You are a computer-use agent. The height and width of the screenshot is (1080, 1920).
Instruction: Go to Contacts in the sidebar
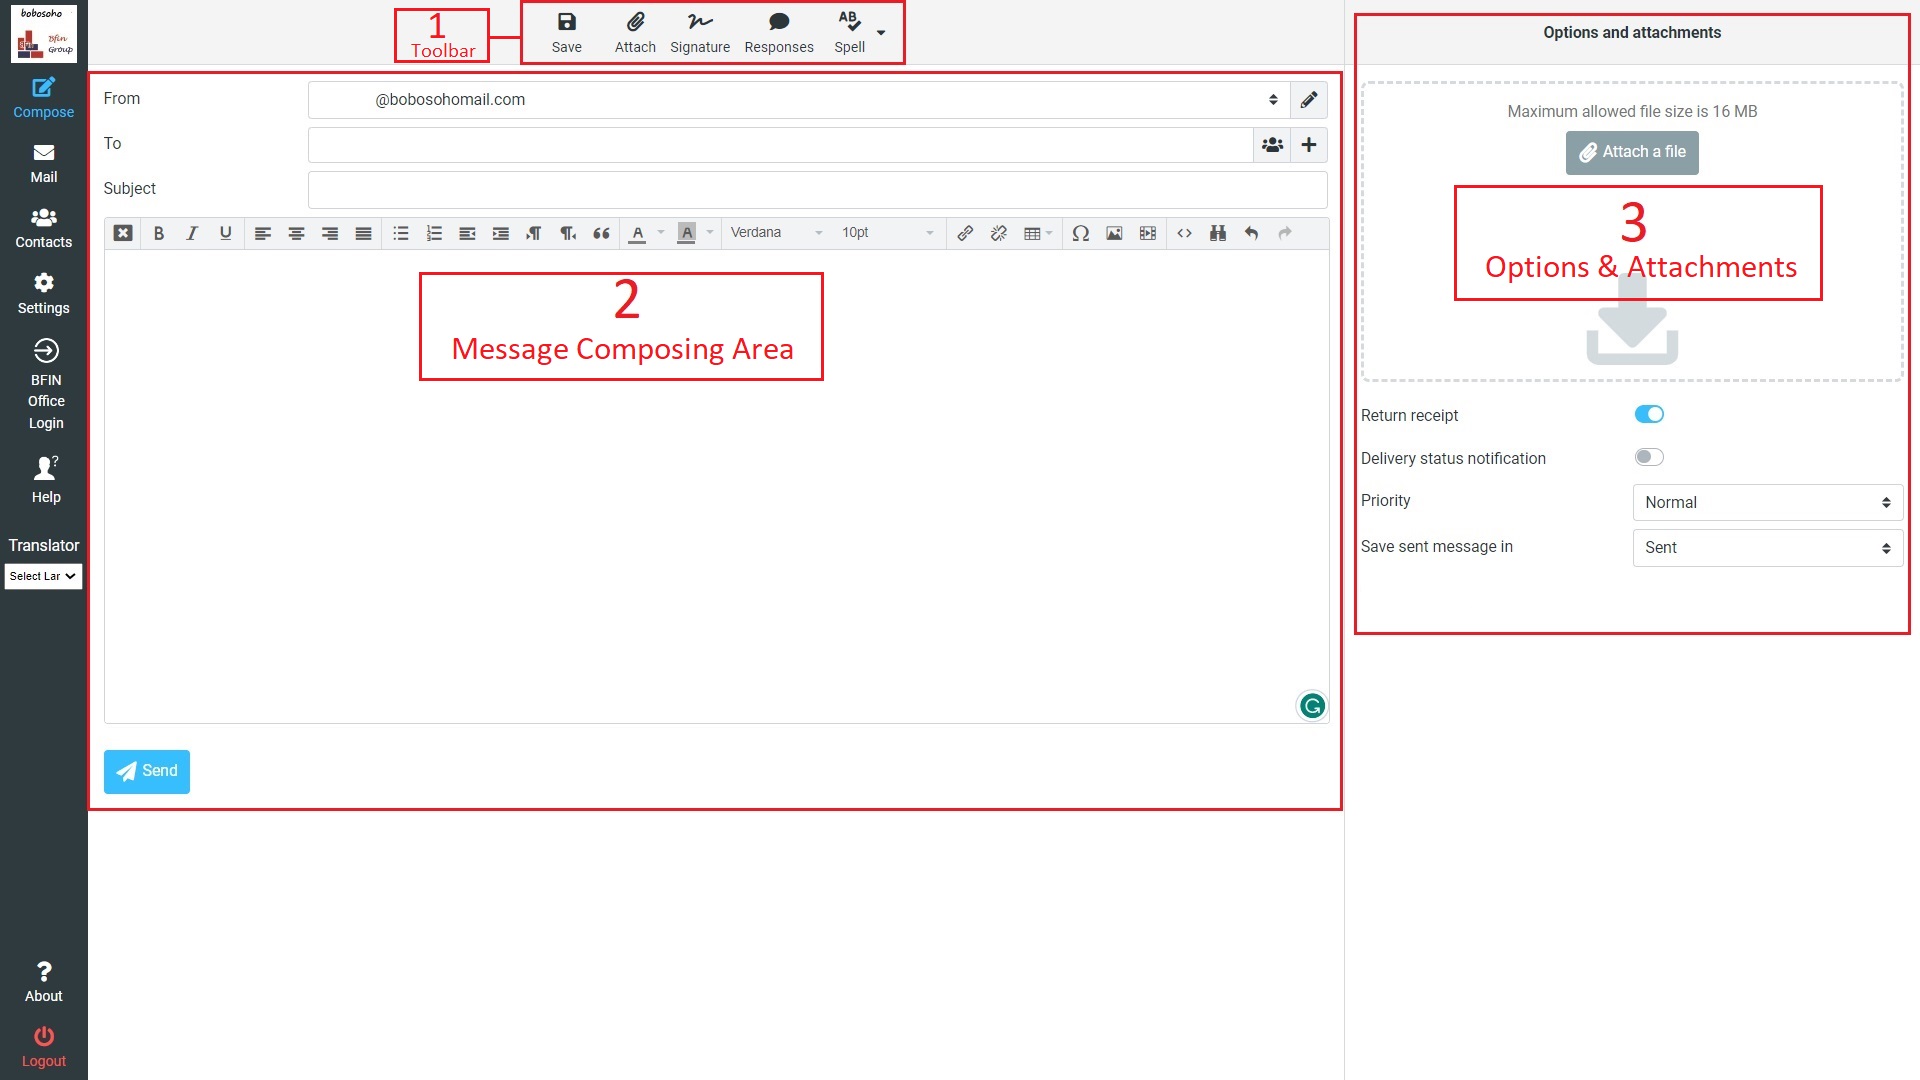[x=43, y=228]
